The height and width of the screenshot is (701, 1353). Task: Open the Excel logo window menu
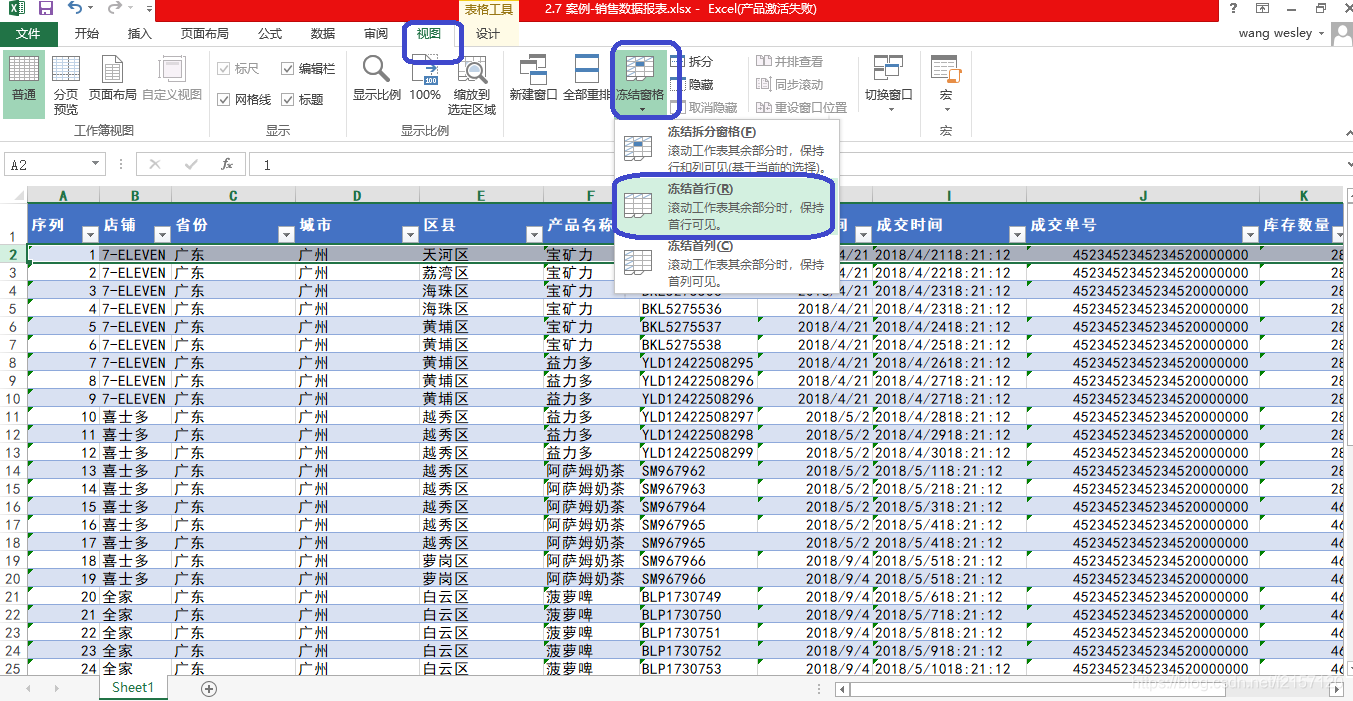[x=17, y=9]
